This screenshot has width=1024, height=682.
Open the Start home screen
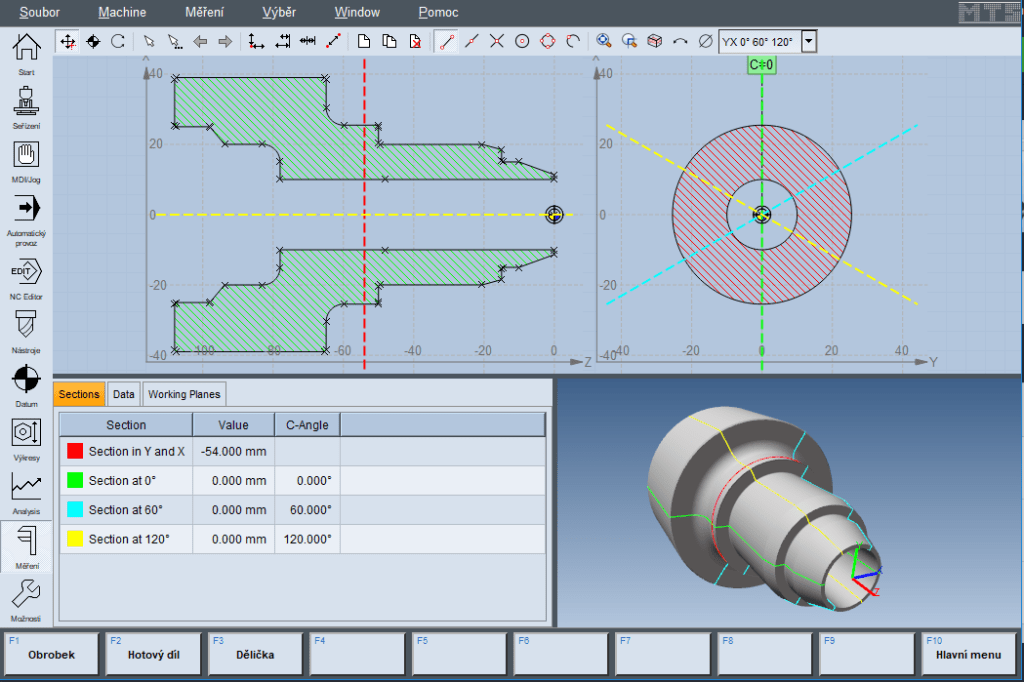pos(27,48)
